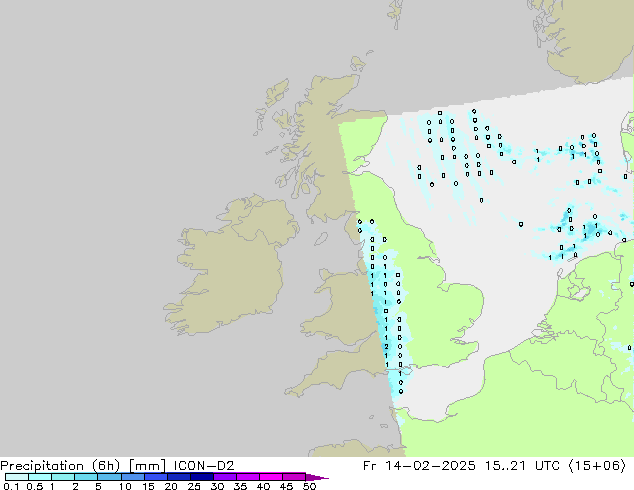Click the date '14-02-2025' text
Image resolution: width=634 pixels, height=490 pixels.
tap(430, 466)
